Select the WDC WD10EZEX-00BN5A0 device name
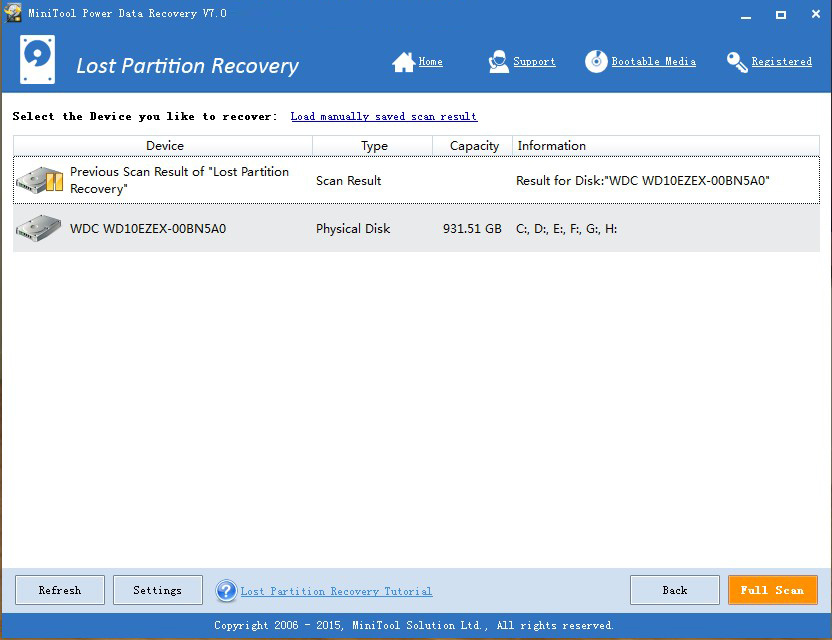Image resolution: width=832 pixels, height=640 pixels. click(x=148, y=229)
